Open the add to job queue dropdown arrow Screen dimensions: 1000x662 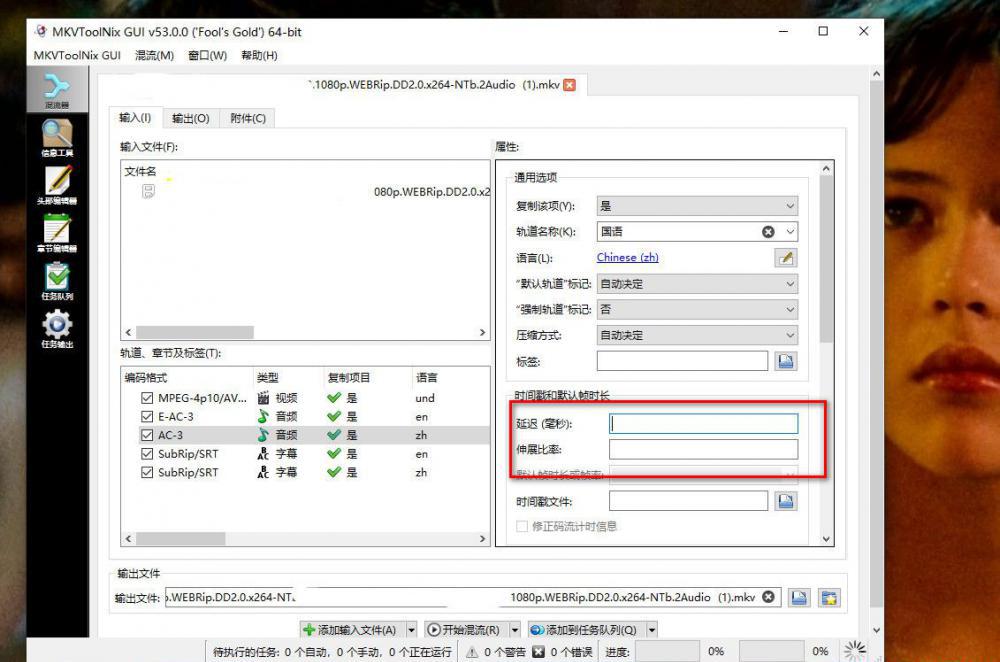652,630
